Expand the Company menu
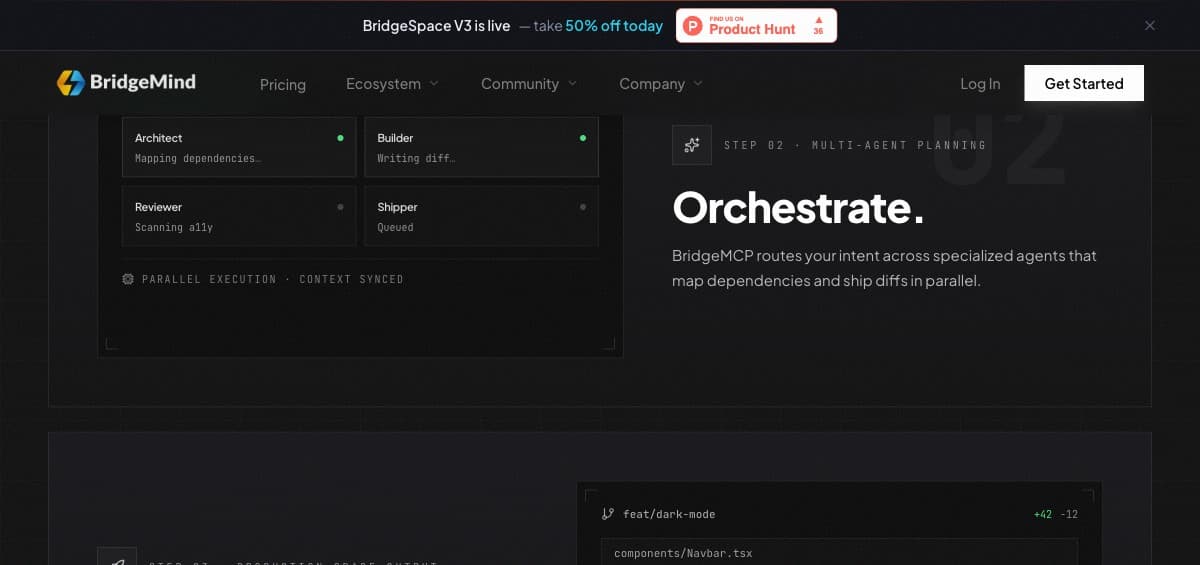1200x565 pixels. click(661, 84)
